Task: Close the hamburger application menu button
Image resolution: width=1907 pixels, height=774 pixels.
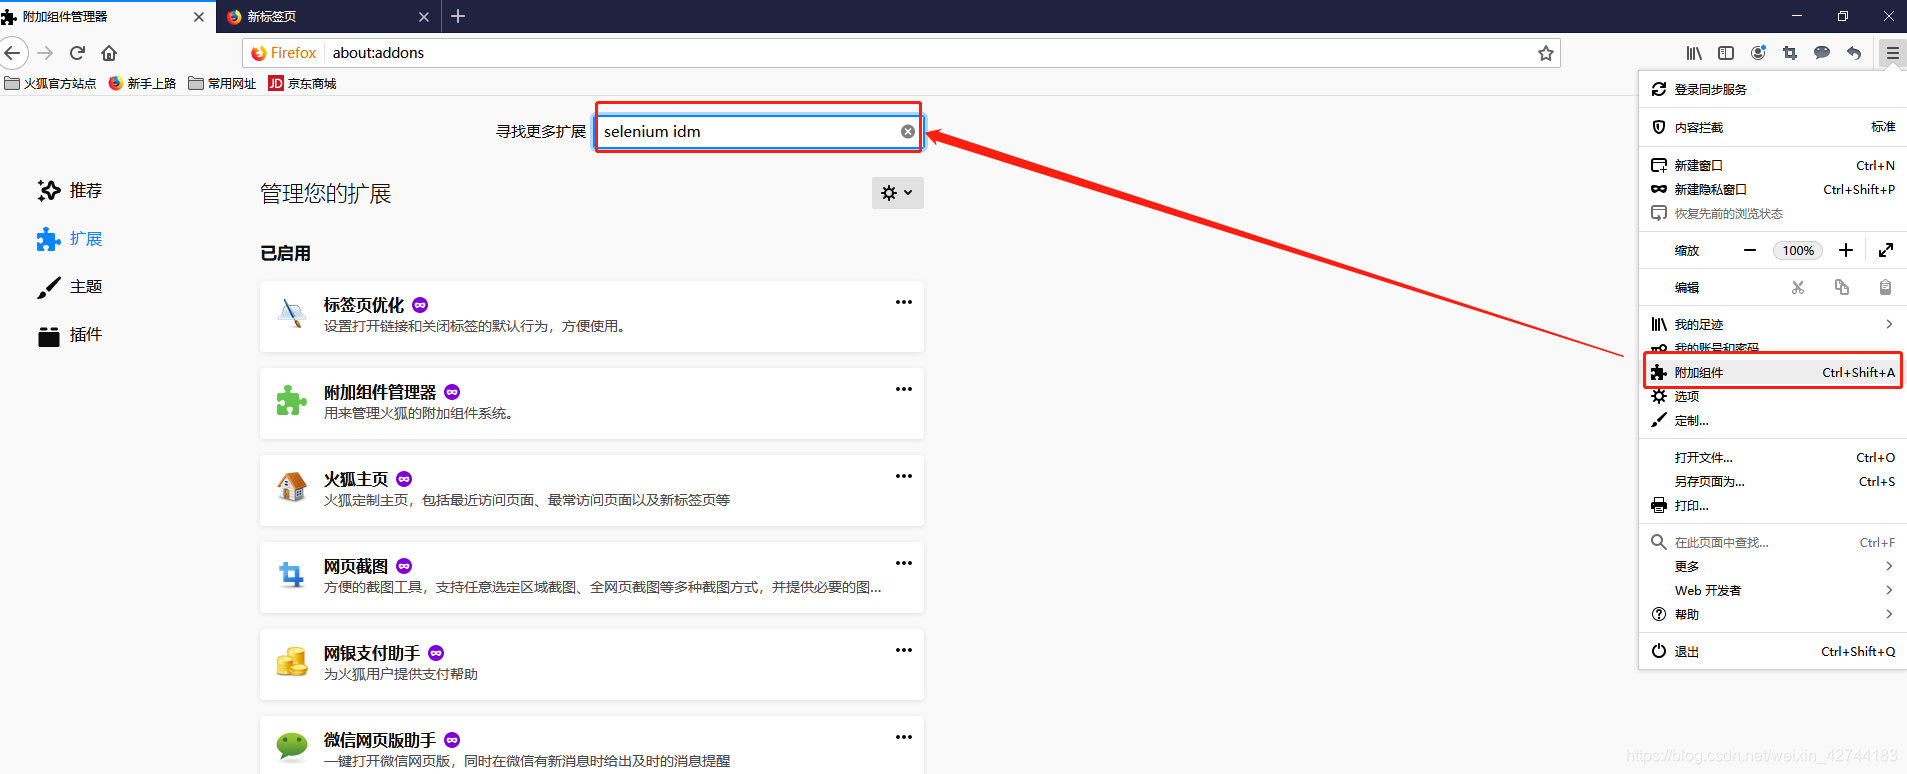Action: coord(1892,53)
